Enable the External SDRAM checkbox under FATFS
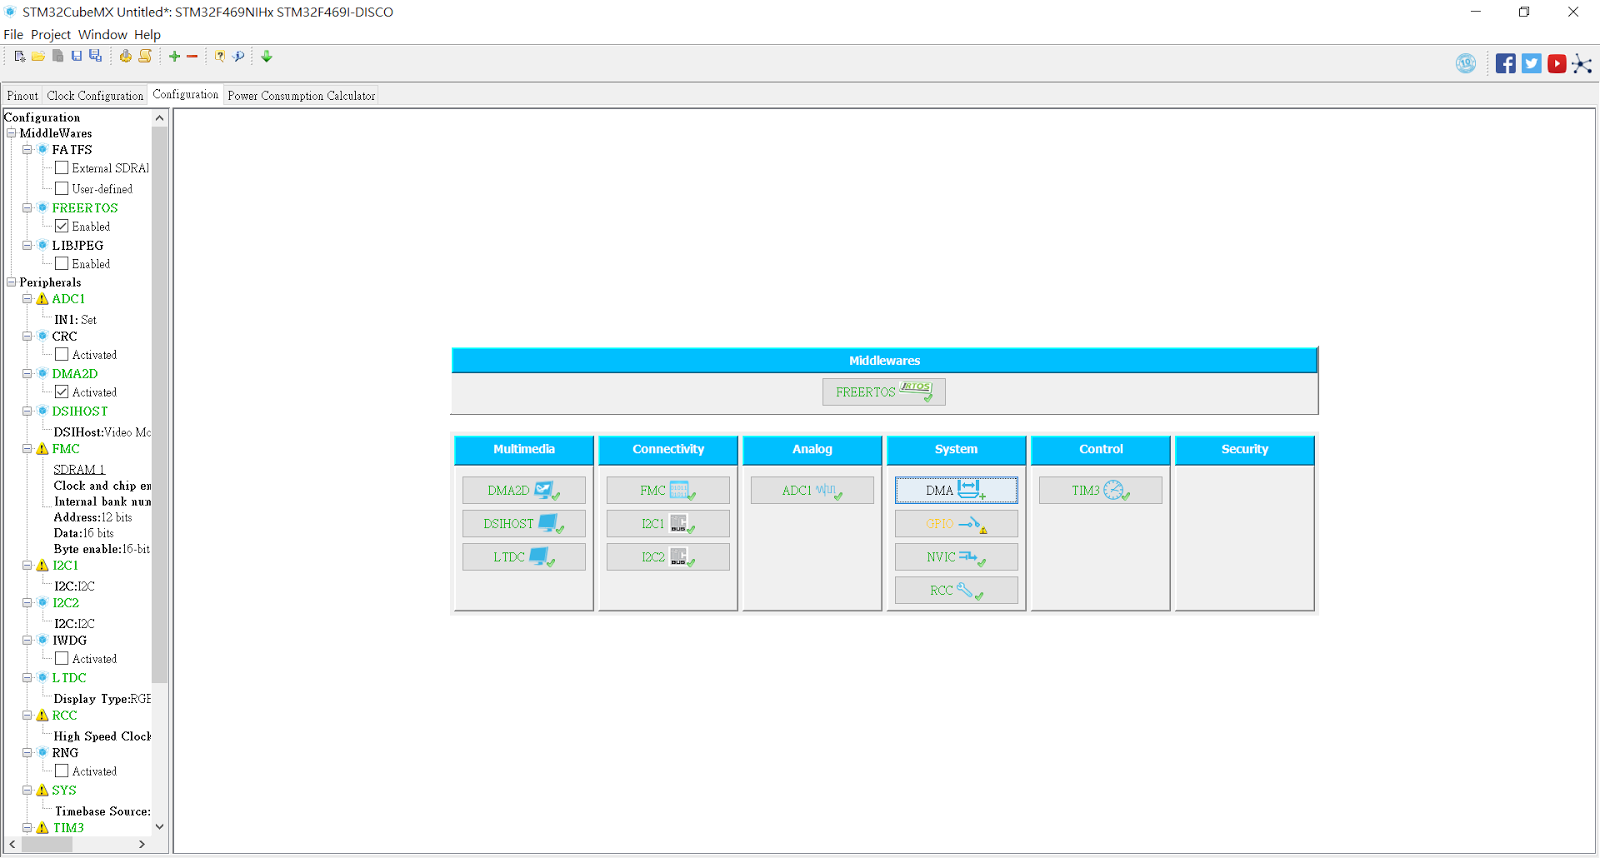This screenshot has width=1600, height=858. click(62, 168)
